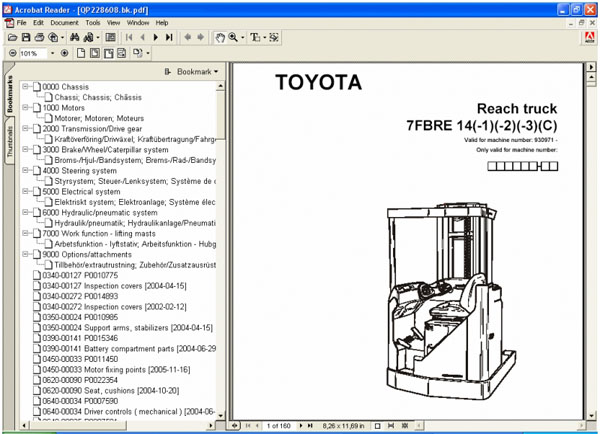
Task: Set view to Actual Size icon
Action: click(x=81, y=53)
